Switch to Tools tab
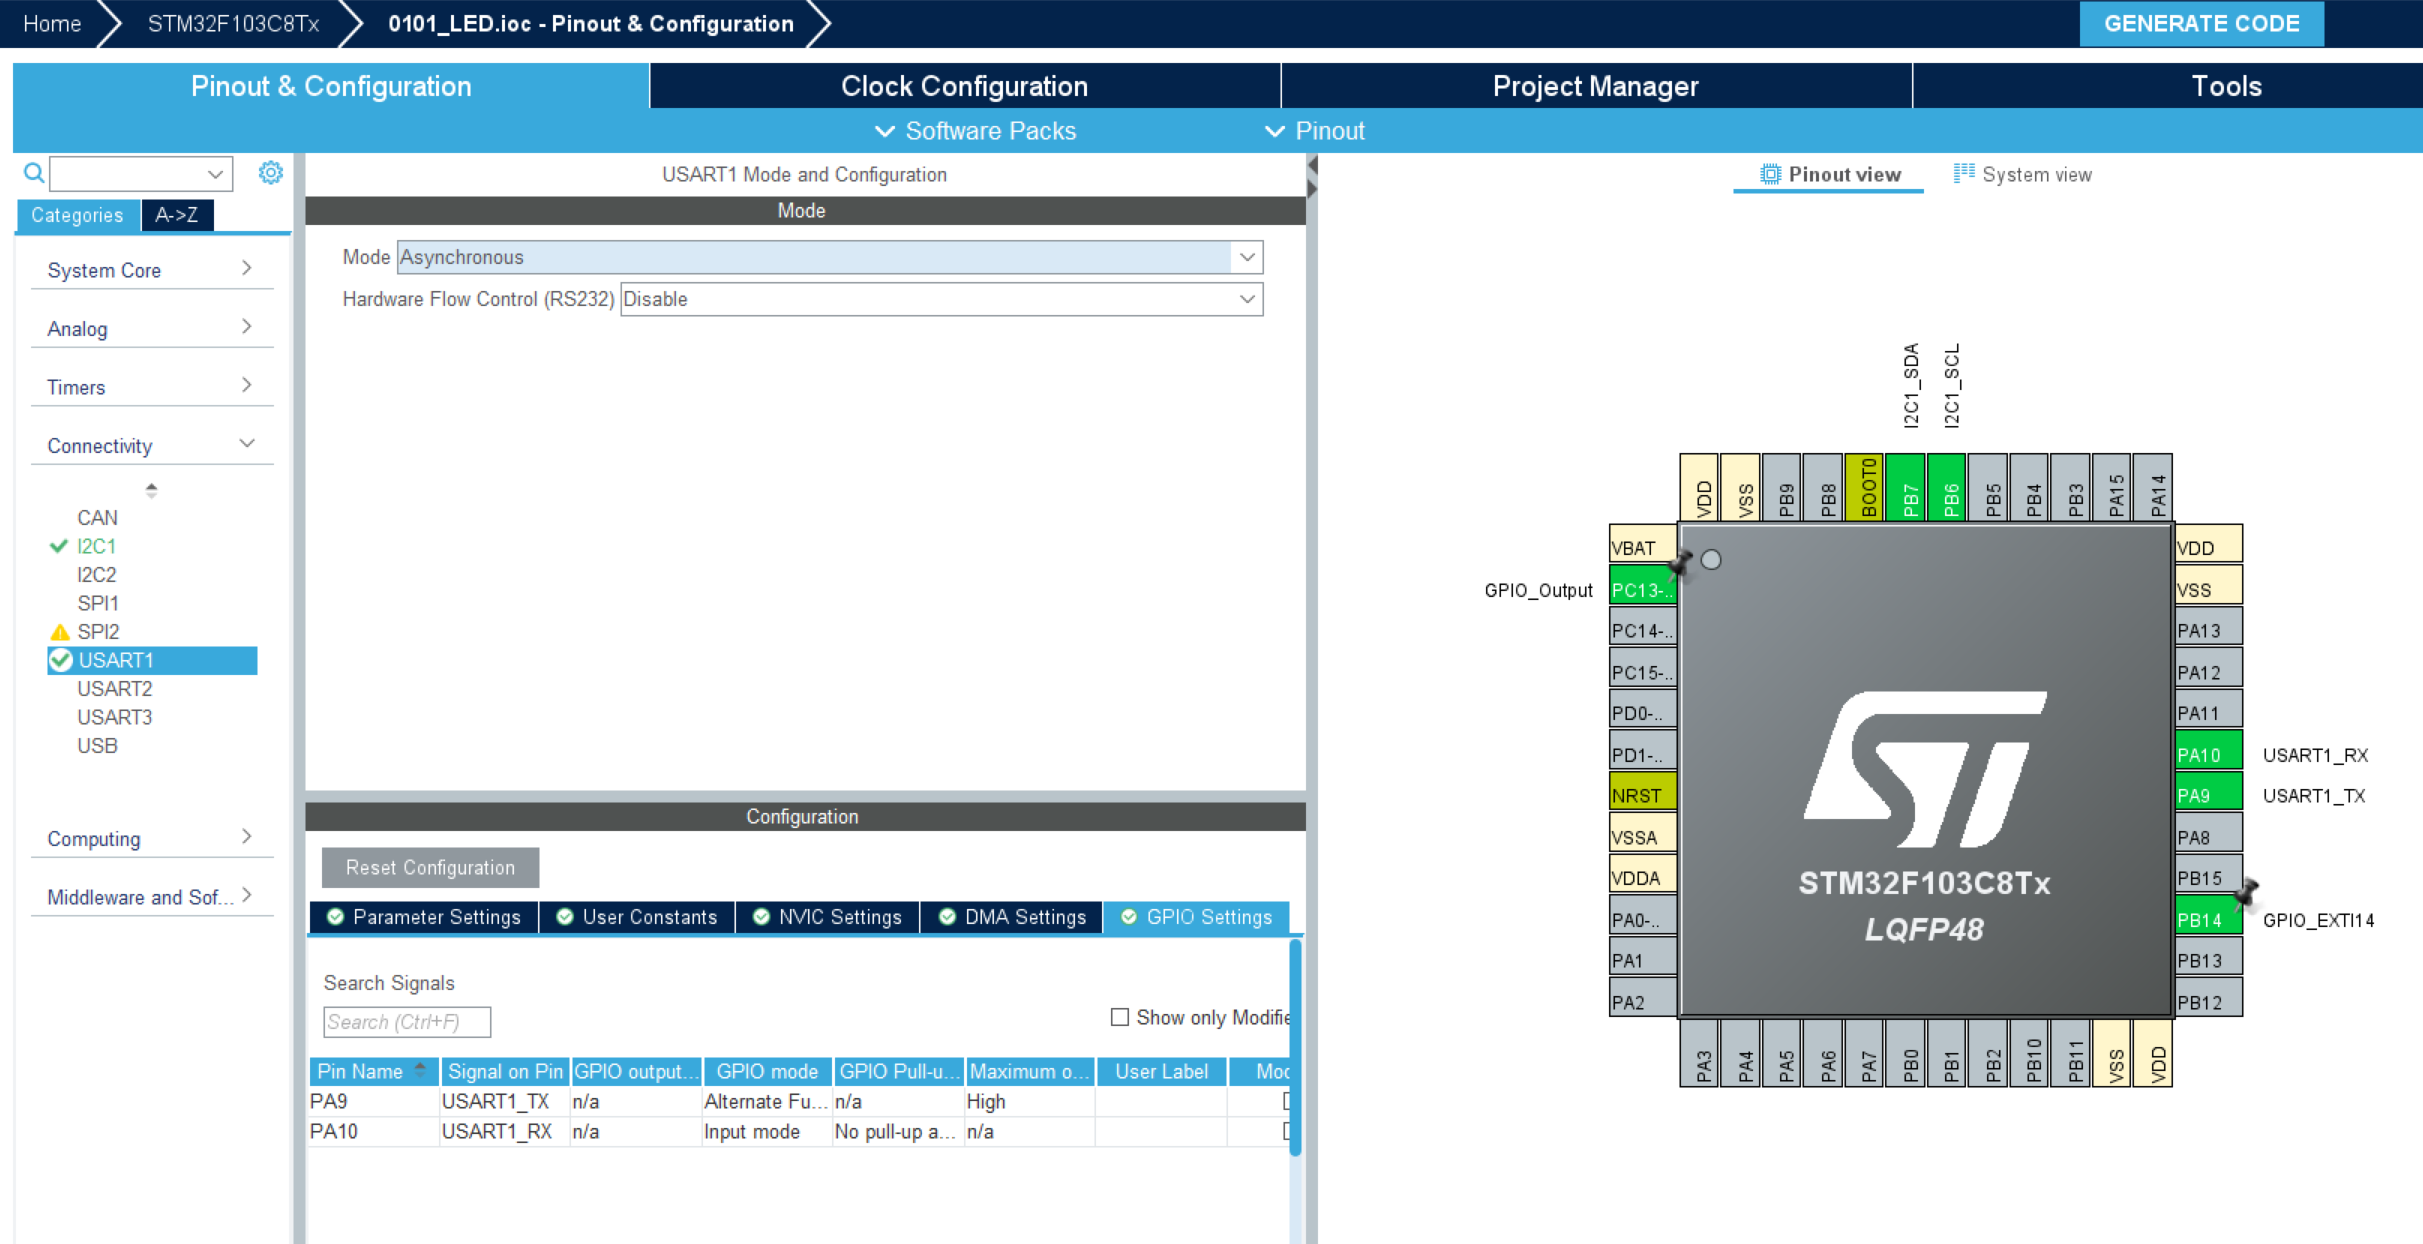 [x=2226, y=86]
